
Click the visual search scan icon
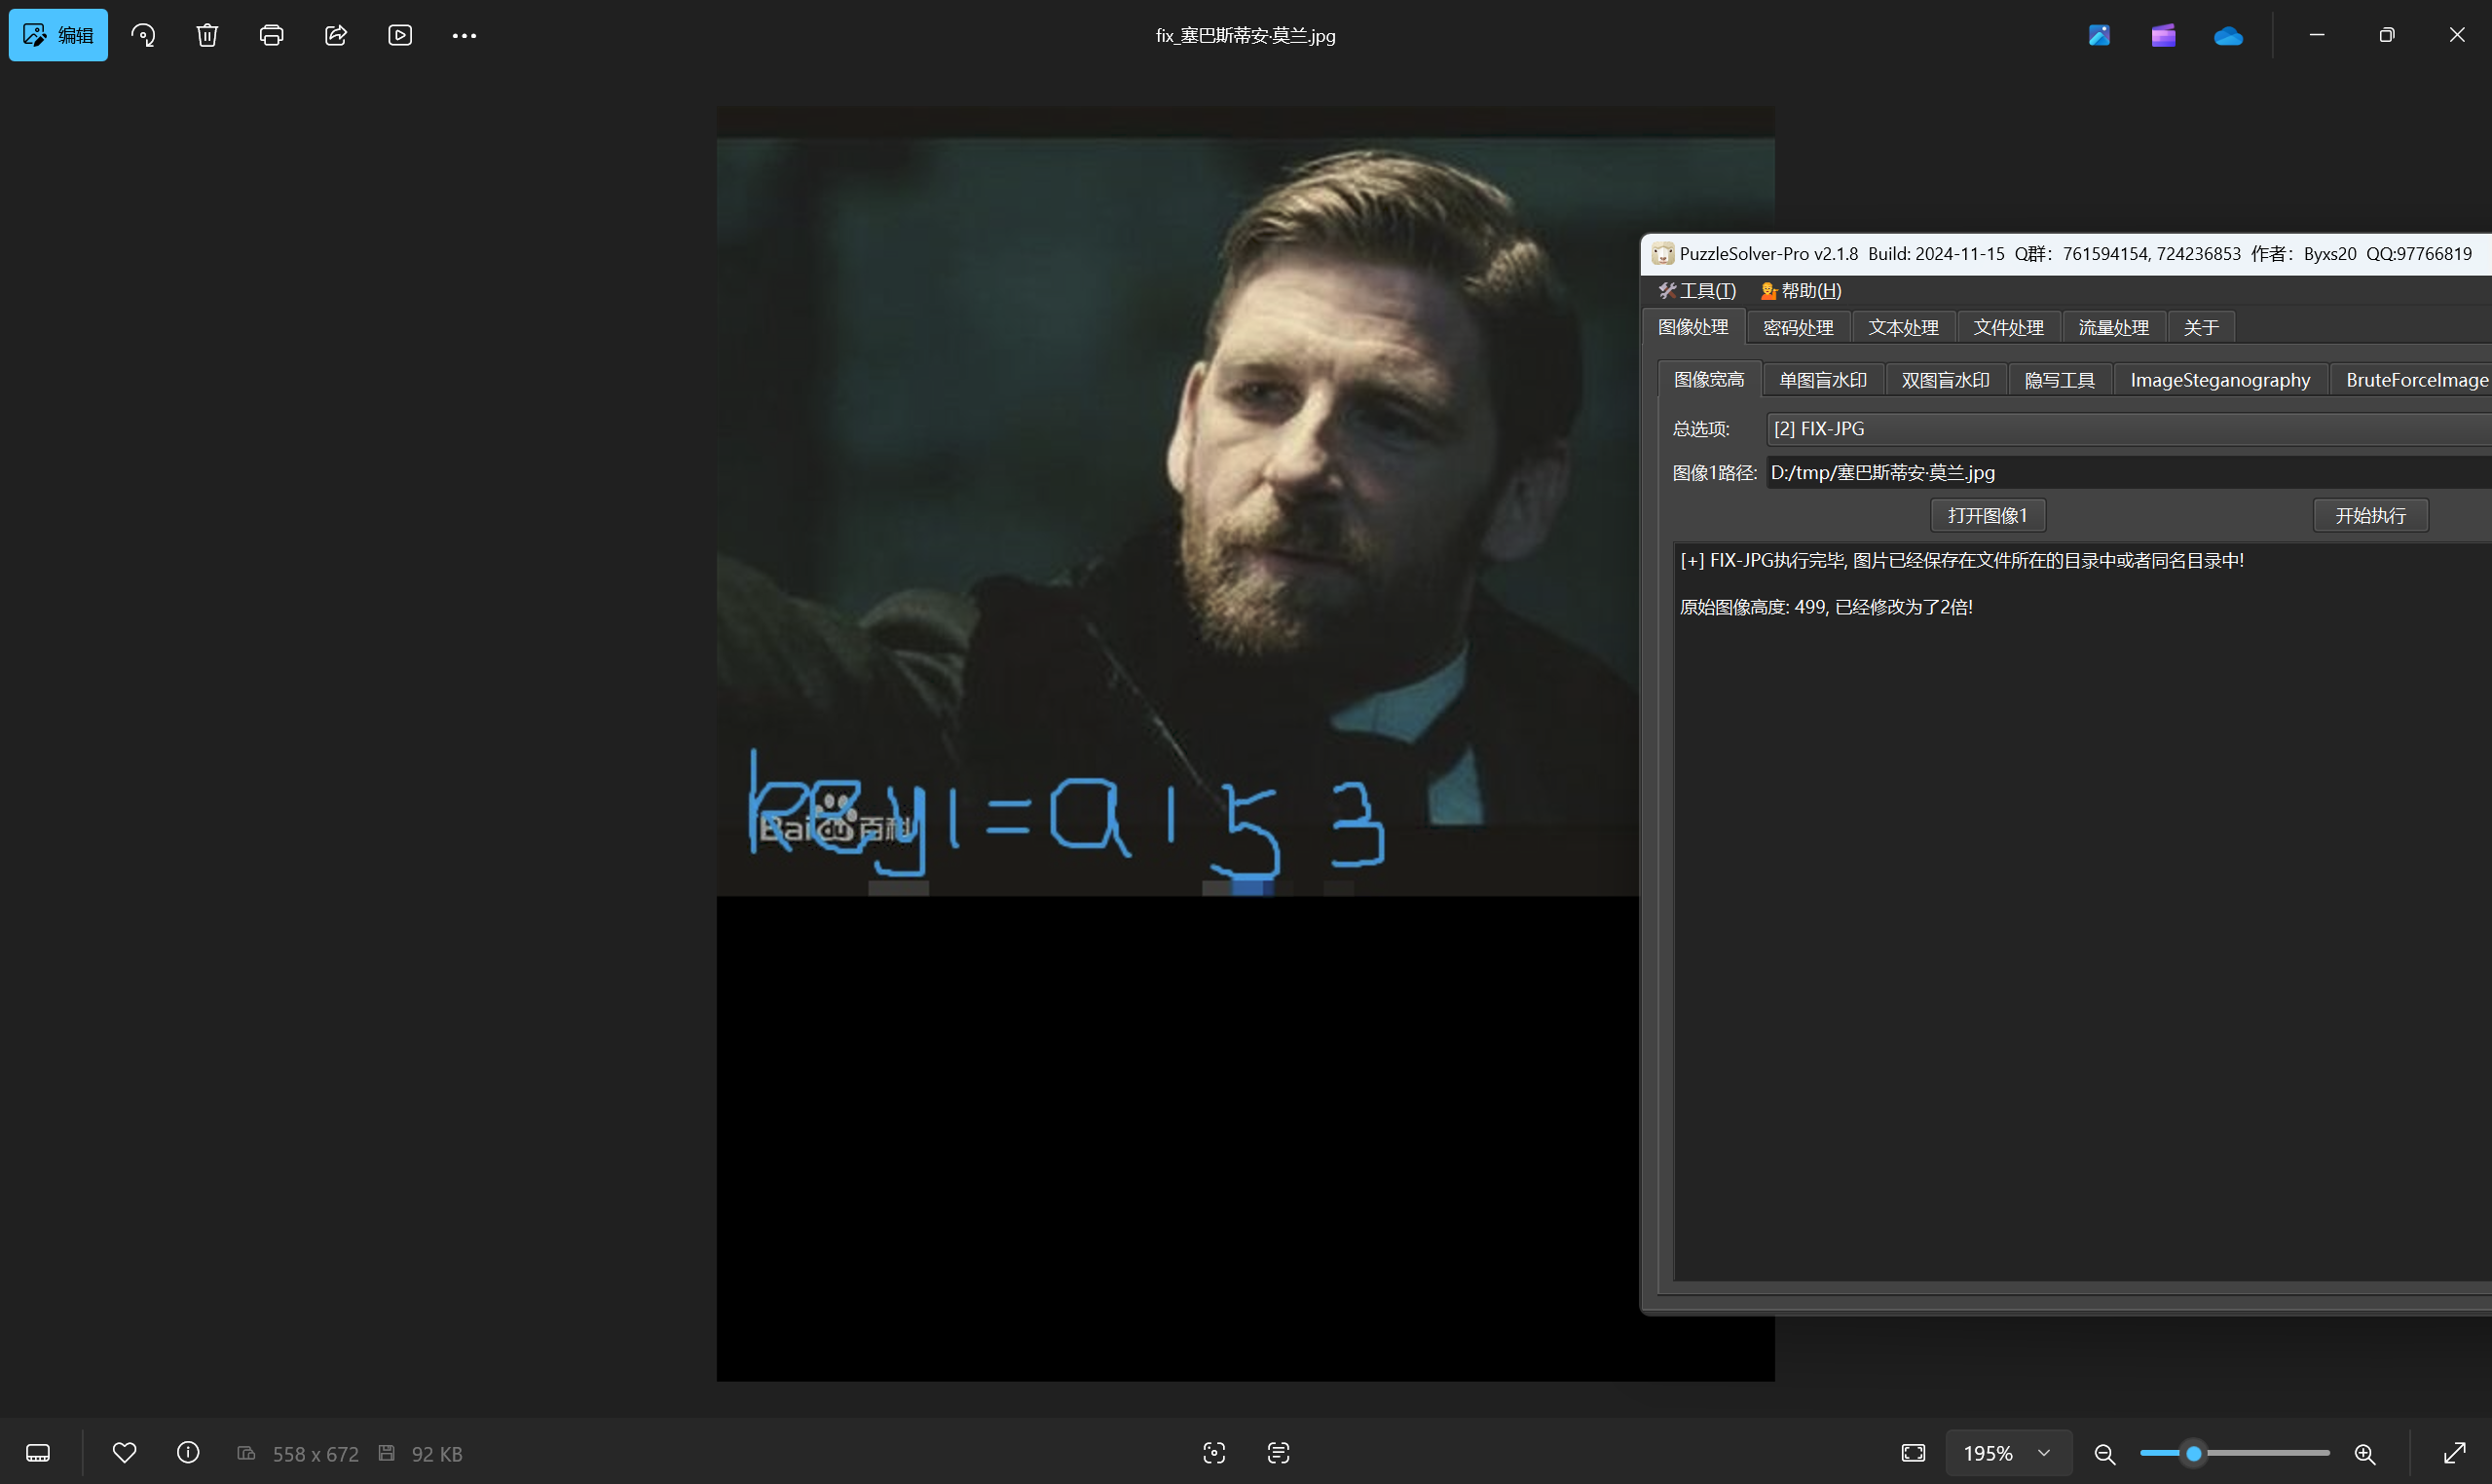1214,1452
